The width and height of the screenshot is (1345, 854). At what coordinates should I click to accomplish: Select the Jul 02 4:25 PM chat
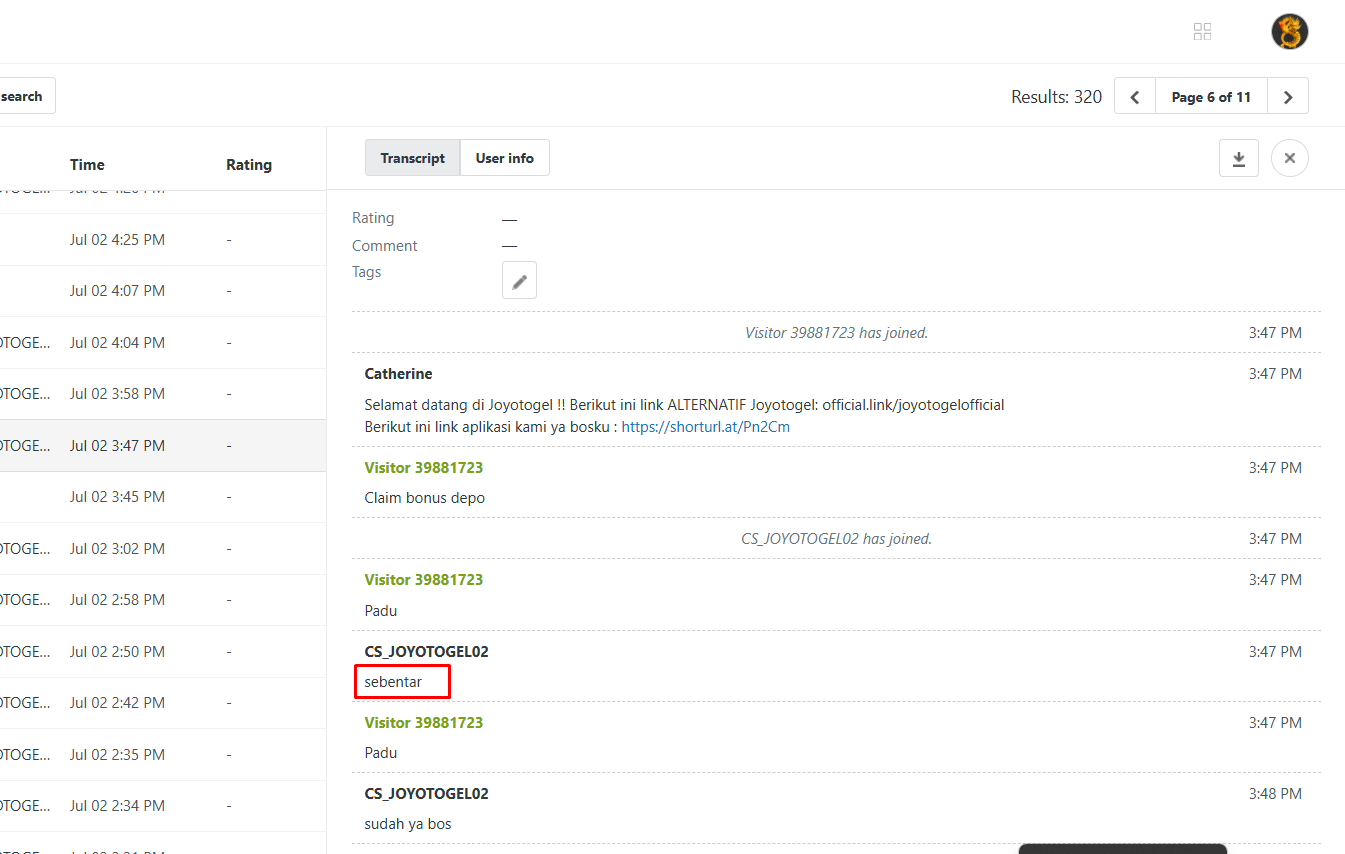pyautogui.click(x=163, y=240)
